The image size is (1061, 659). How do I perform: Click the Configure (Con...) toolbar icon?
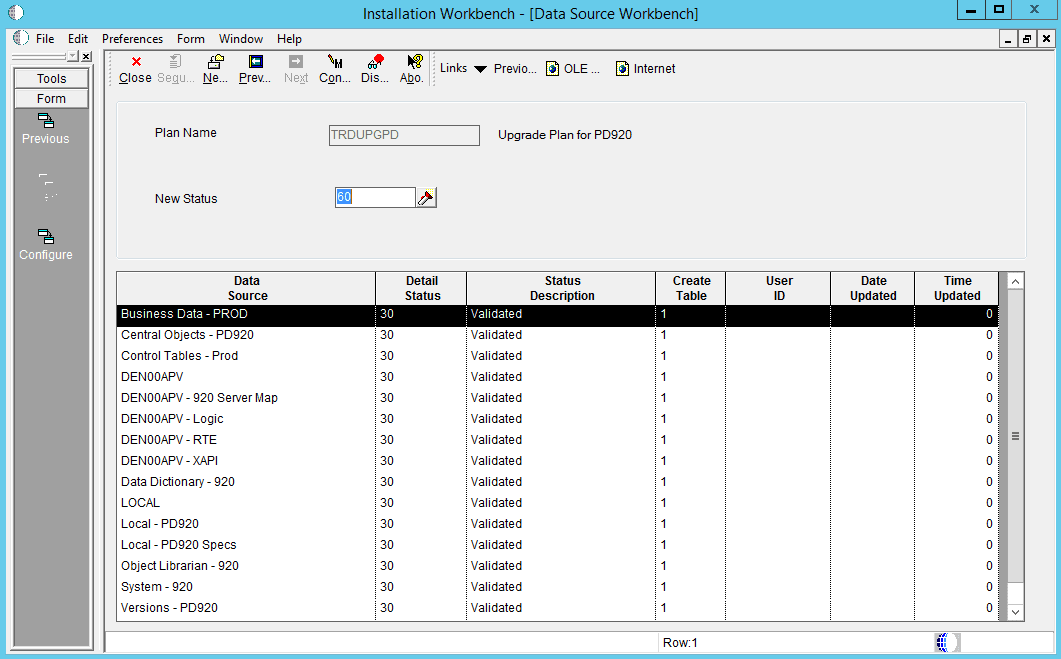335,62
